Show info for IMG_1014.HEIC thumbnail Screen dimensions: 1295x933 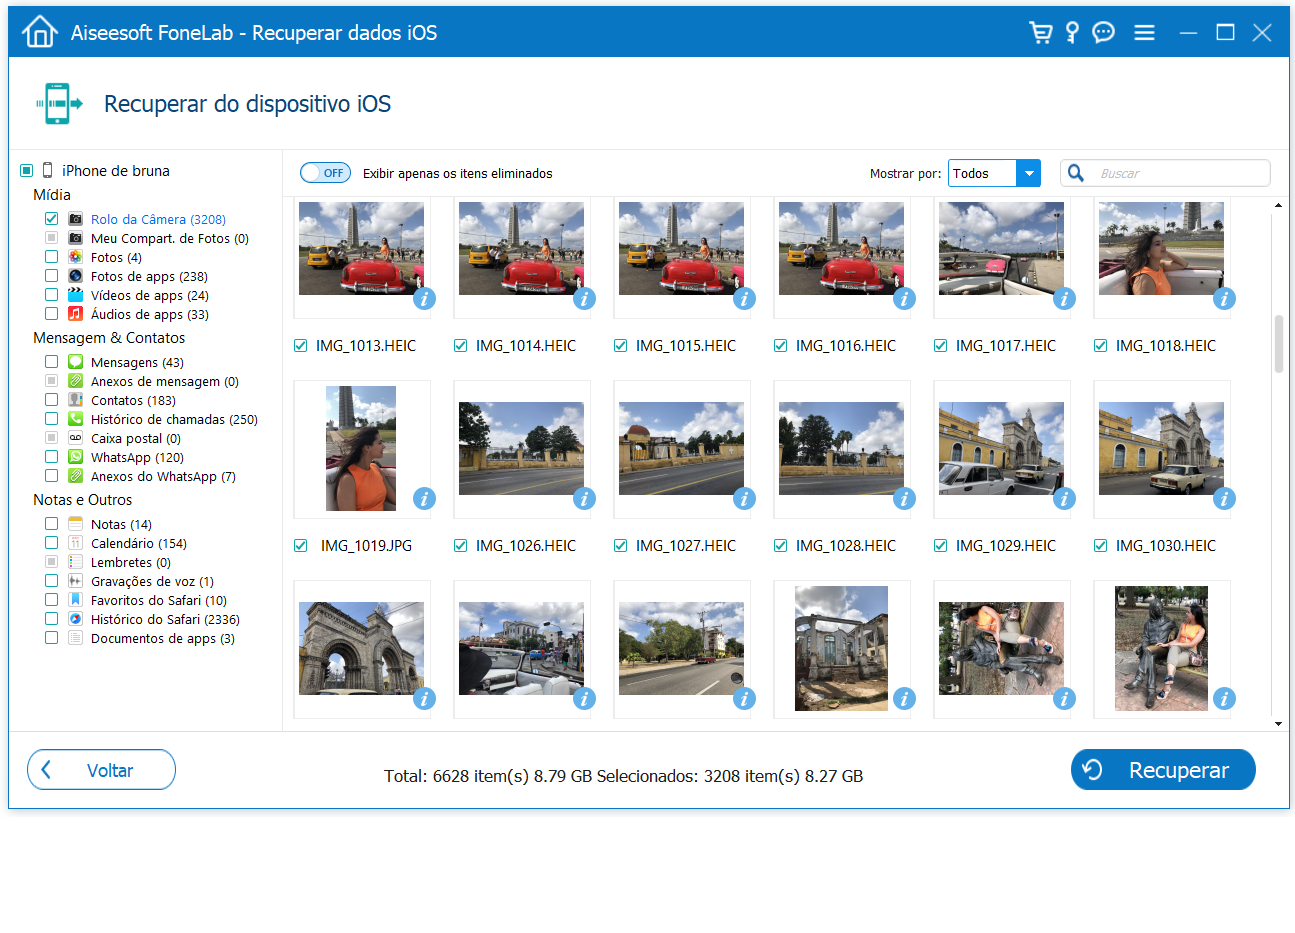tap(584, 298)
